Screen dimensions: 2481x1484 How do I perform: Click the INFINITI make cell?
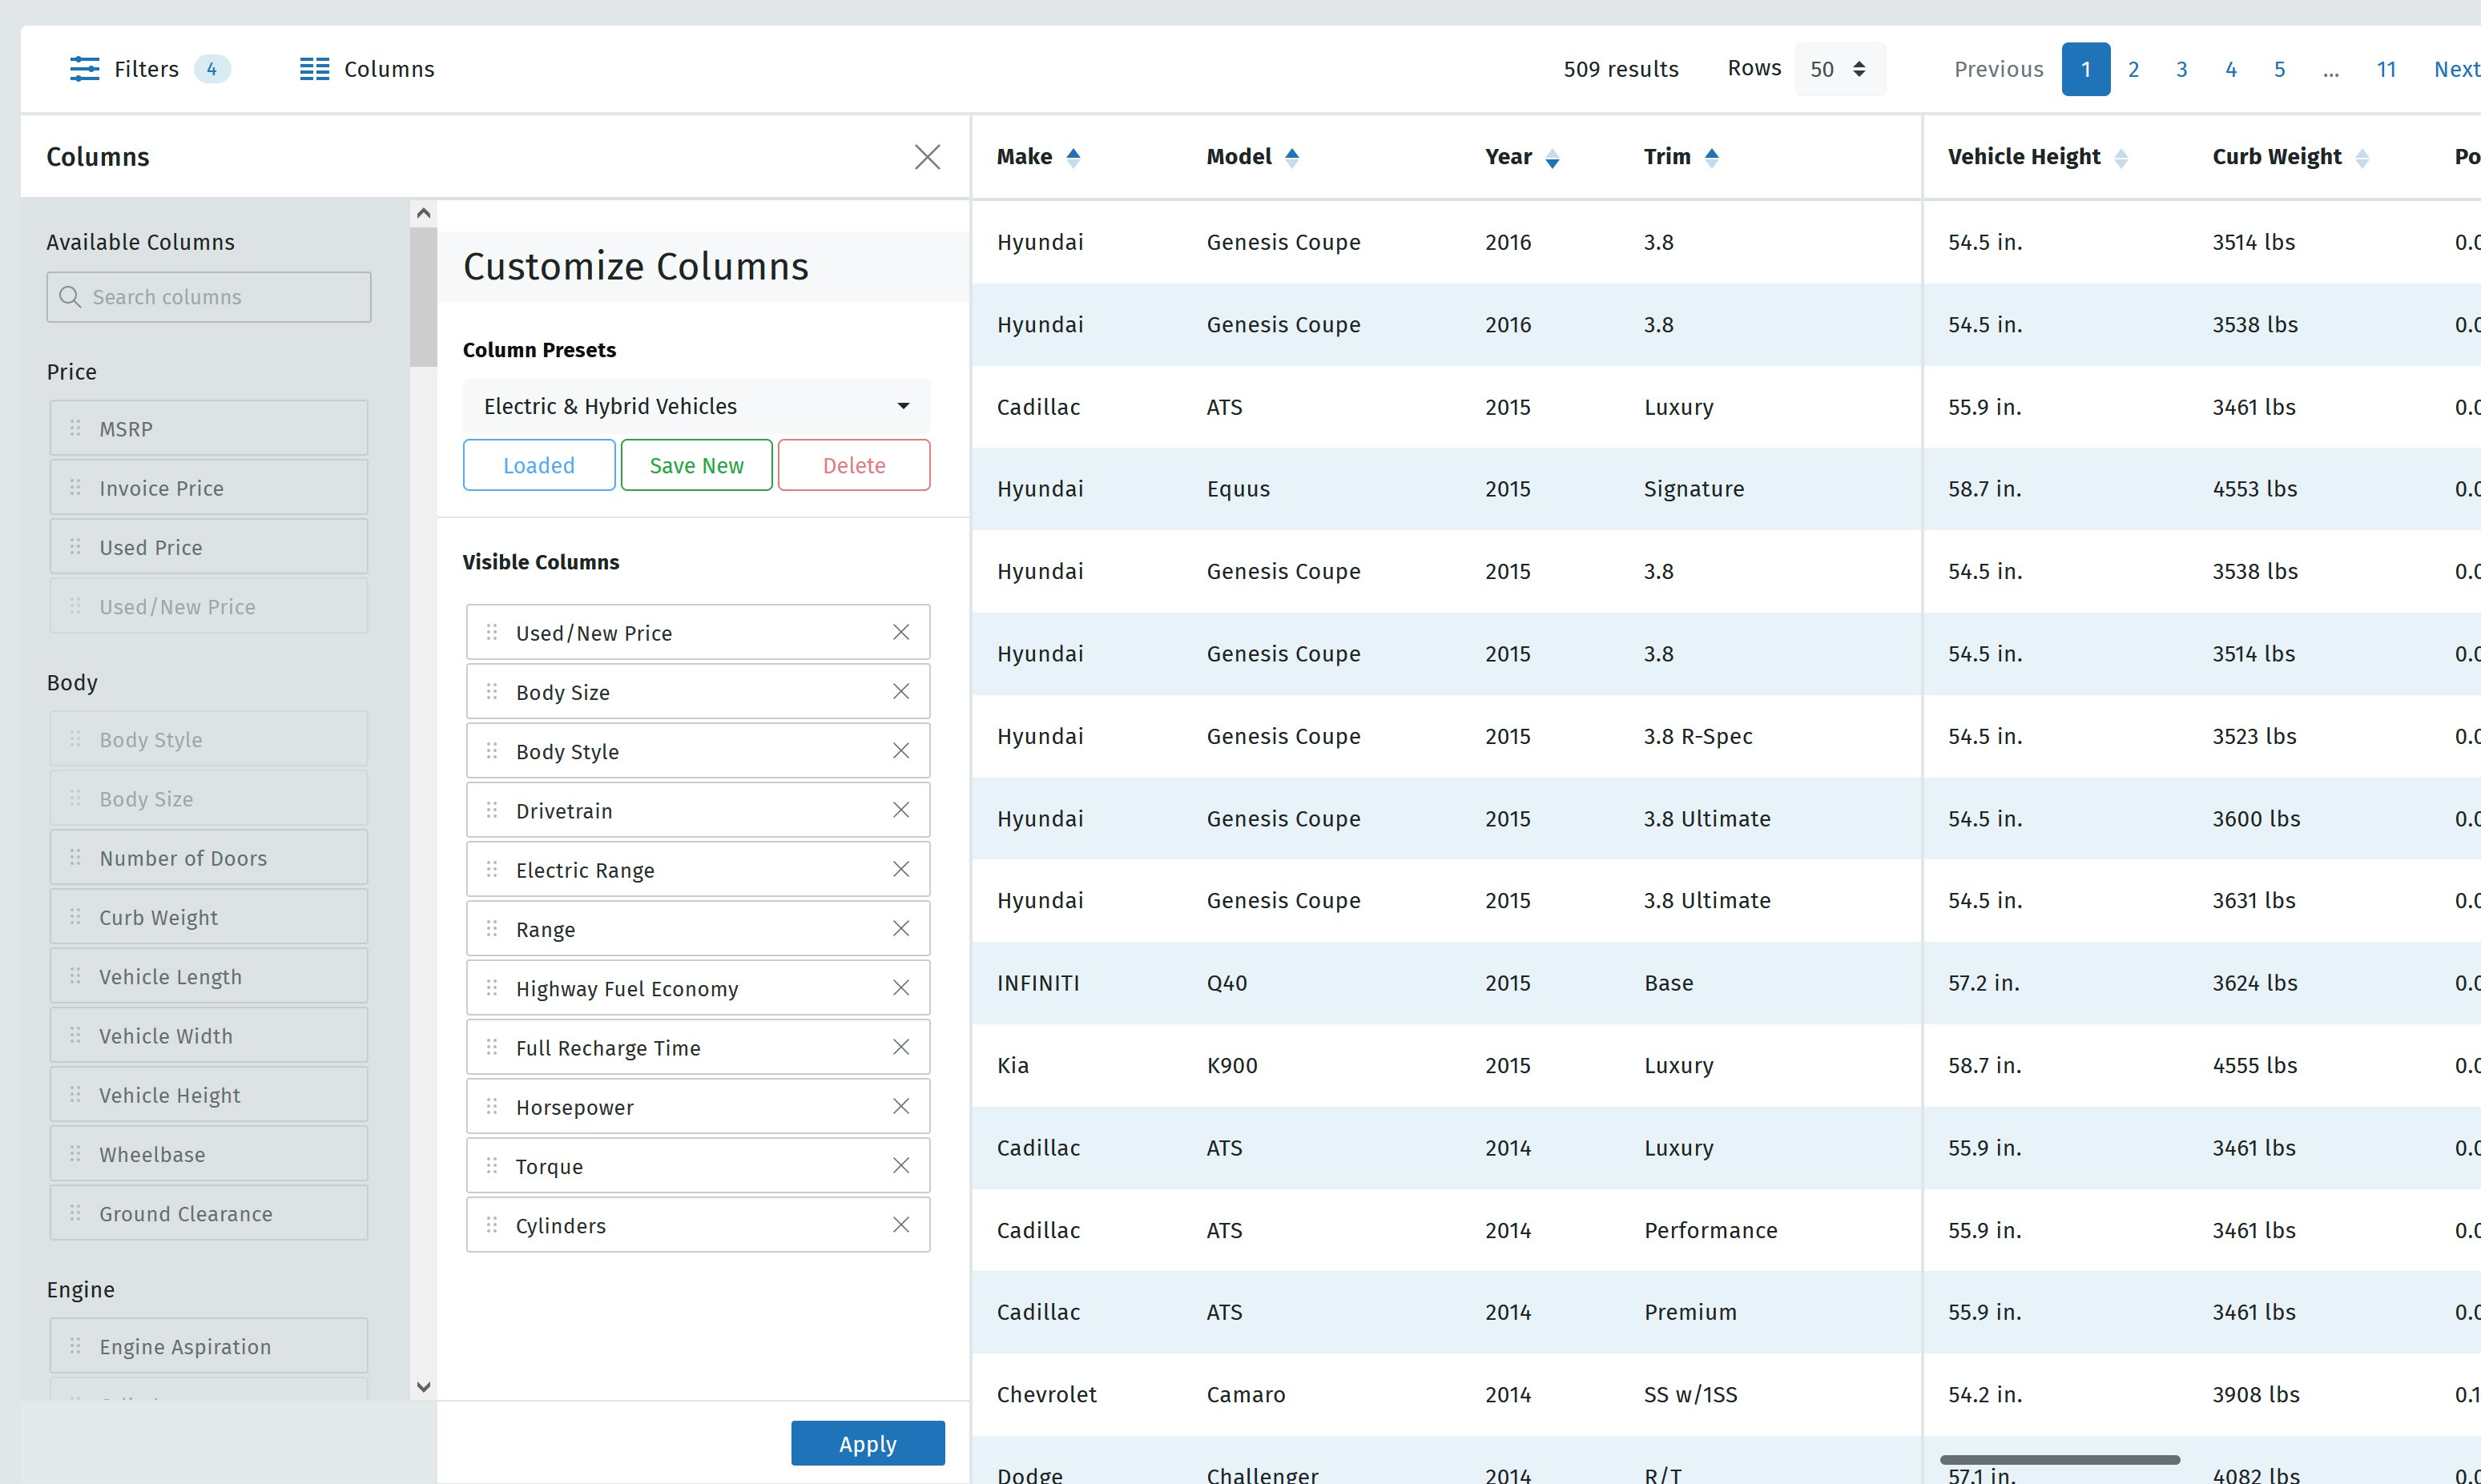pyautogui.click(x=1038, y=983)
